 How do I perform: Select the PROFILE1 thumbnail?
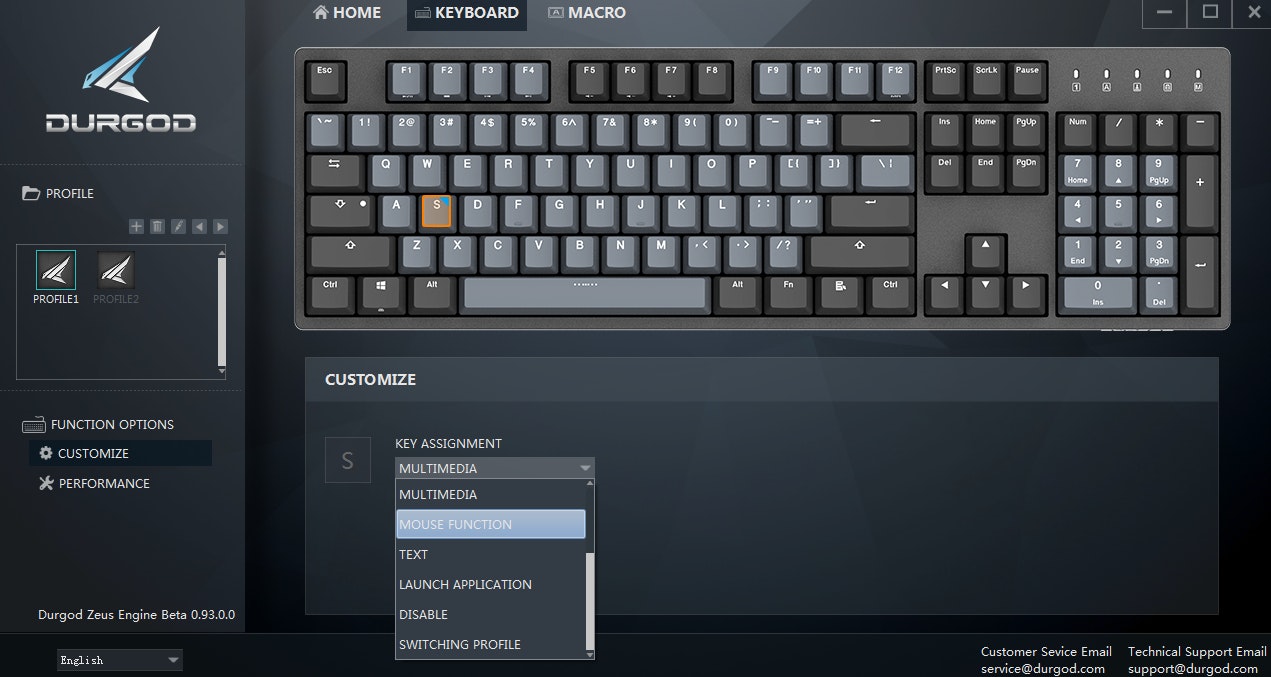point(56,278)
